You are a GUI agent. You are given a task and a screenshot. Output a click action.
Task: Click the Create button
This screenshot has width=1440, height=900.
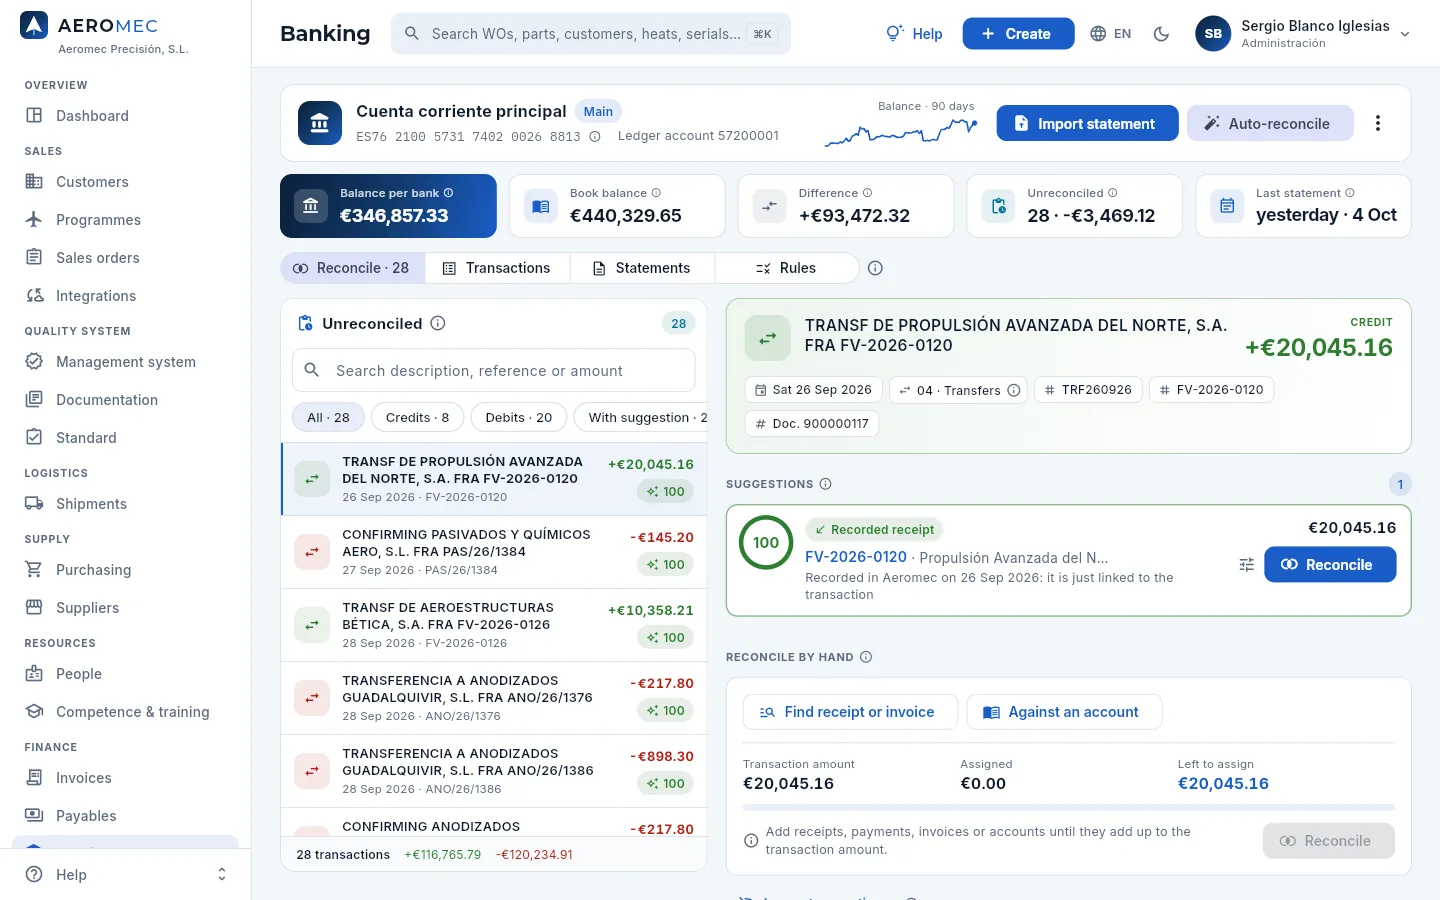1018,34
